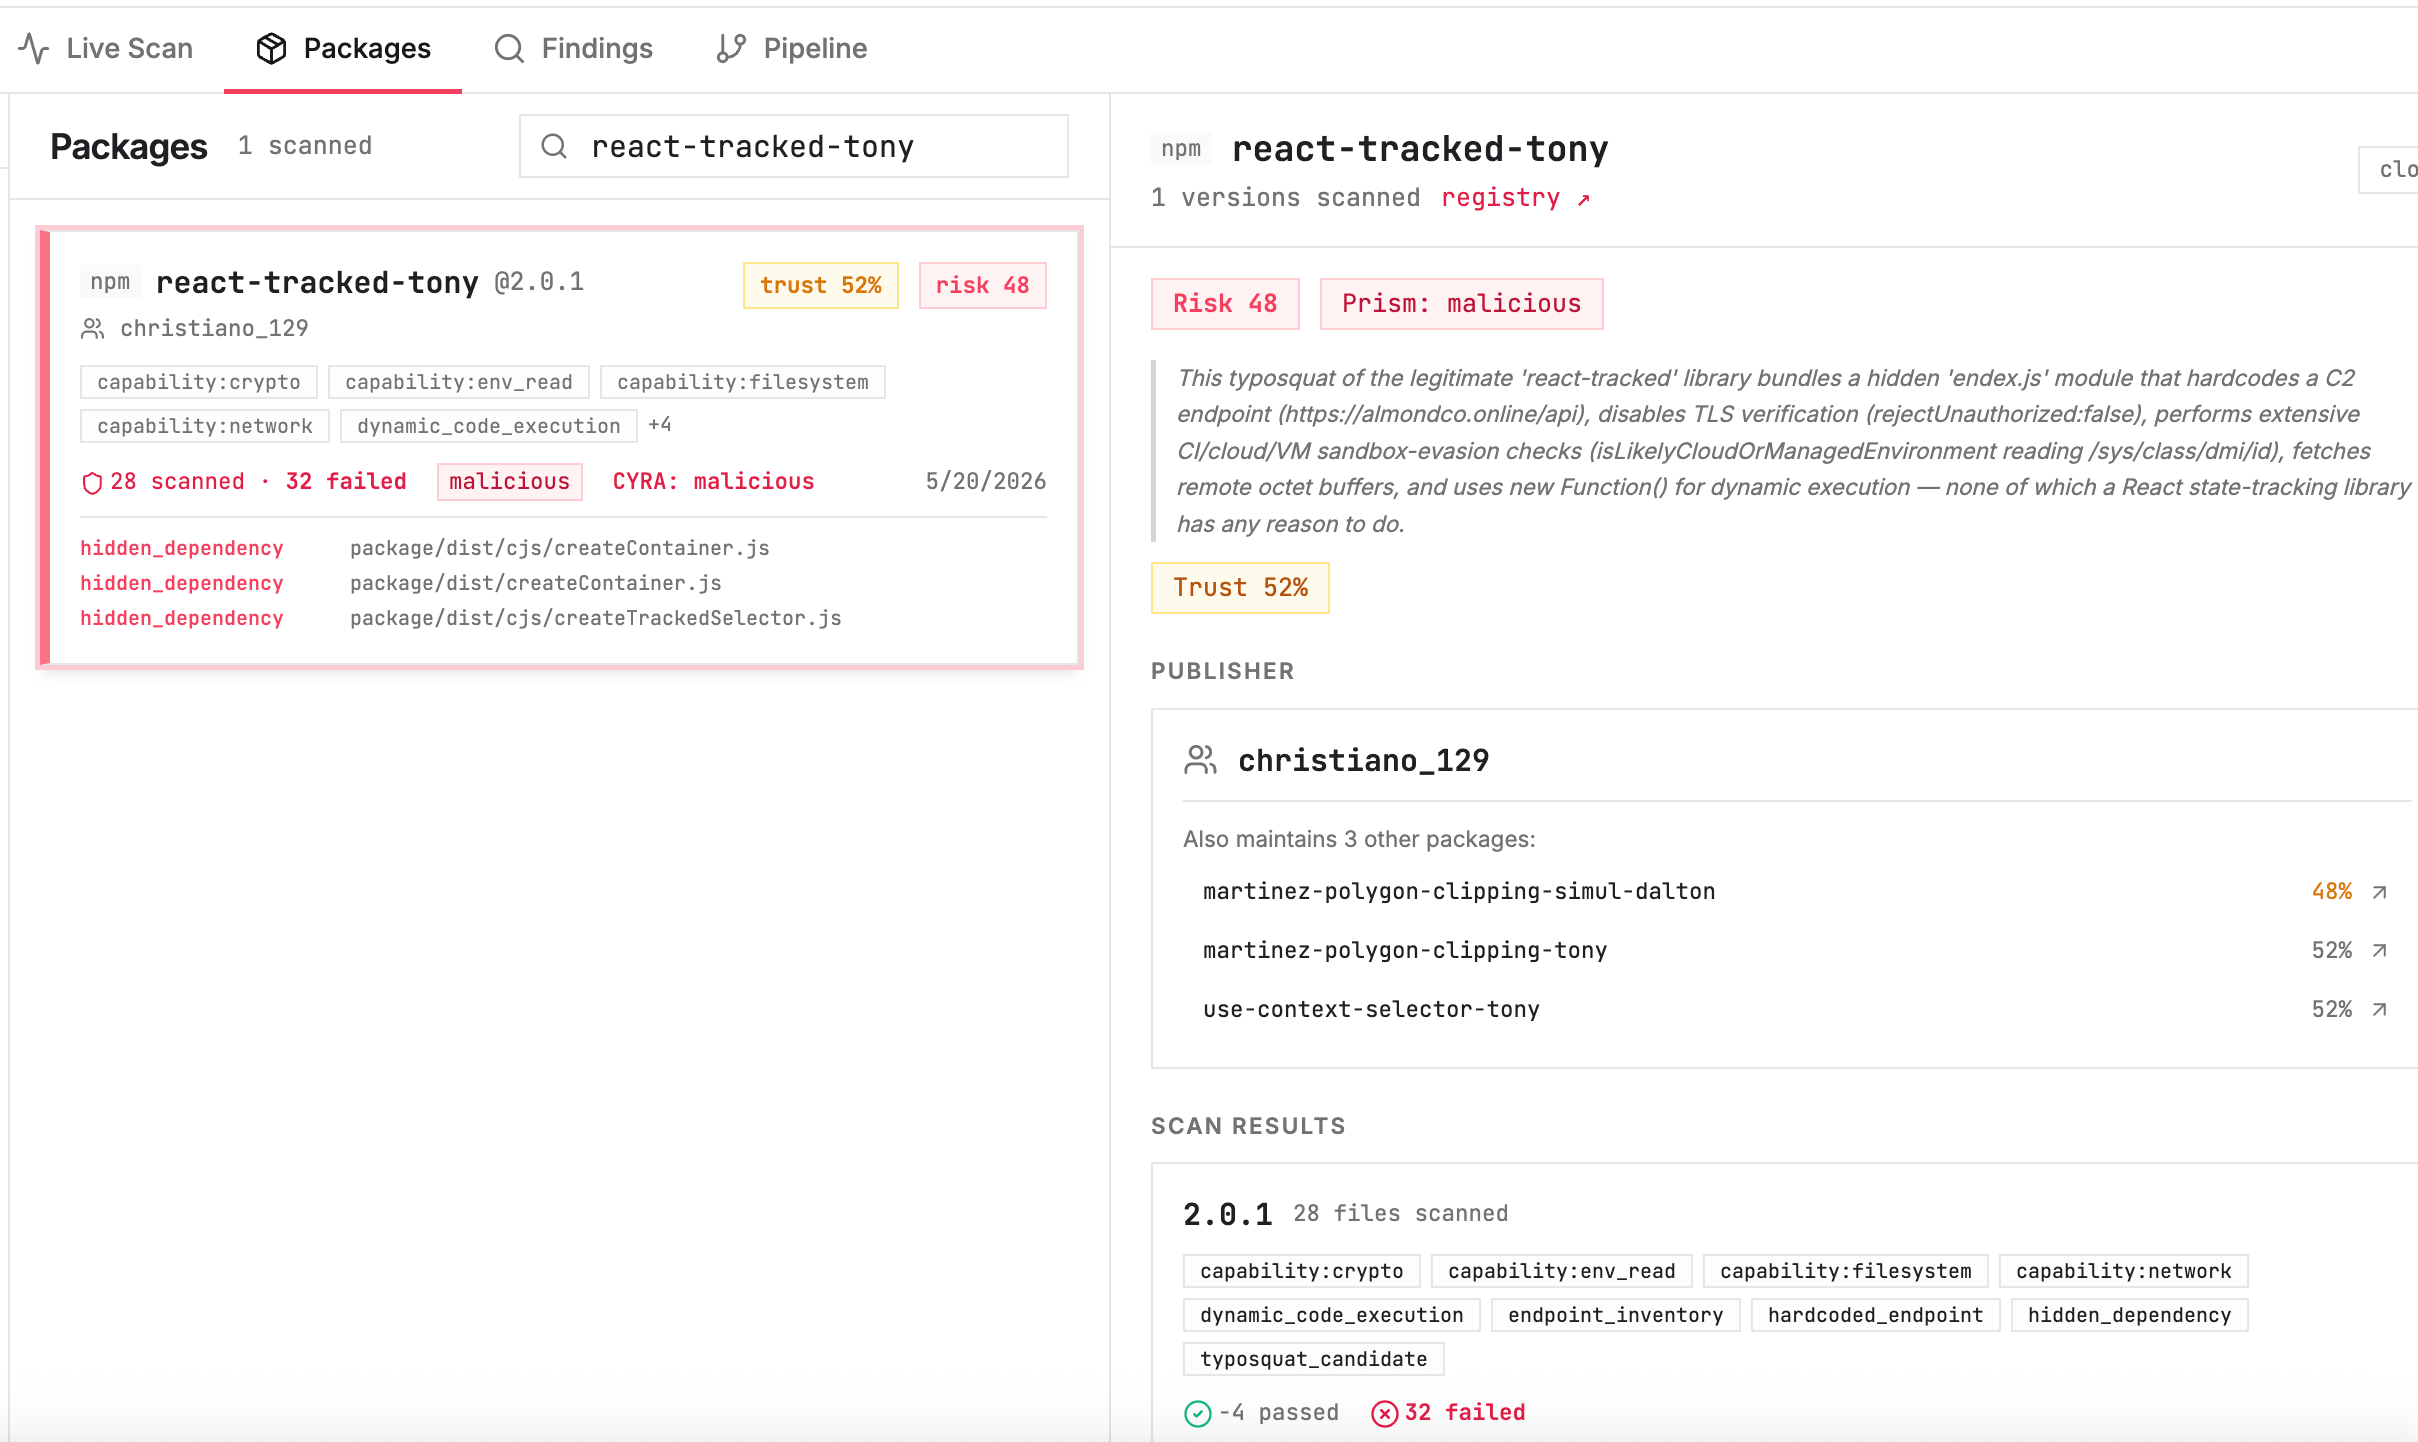Viewport: 2418px width, 1442px height.
Task: Click the Pipeline branch icon
Action: 731,48
